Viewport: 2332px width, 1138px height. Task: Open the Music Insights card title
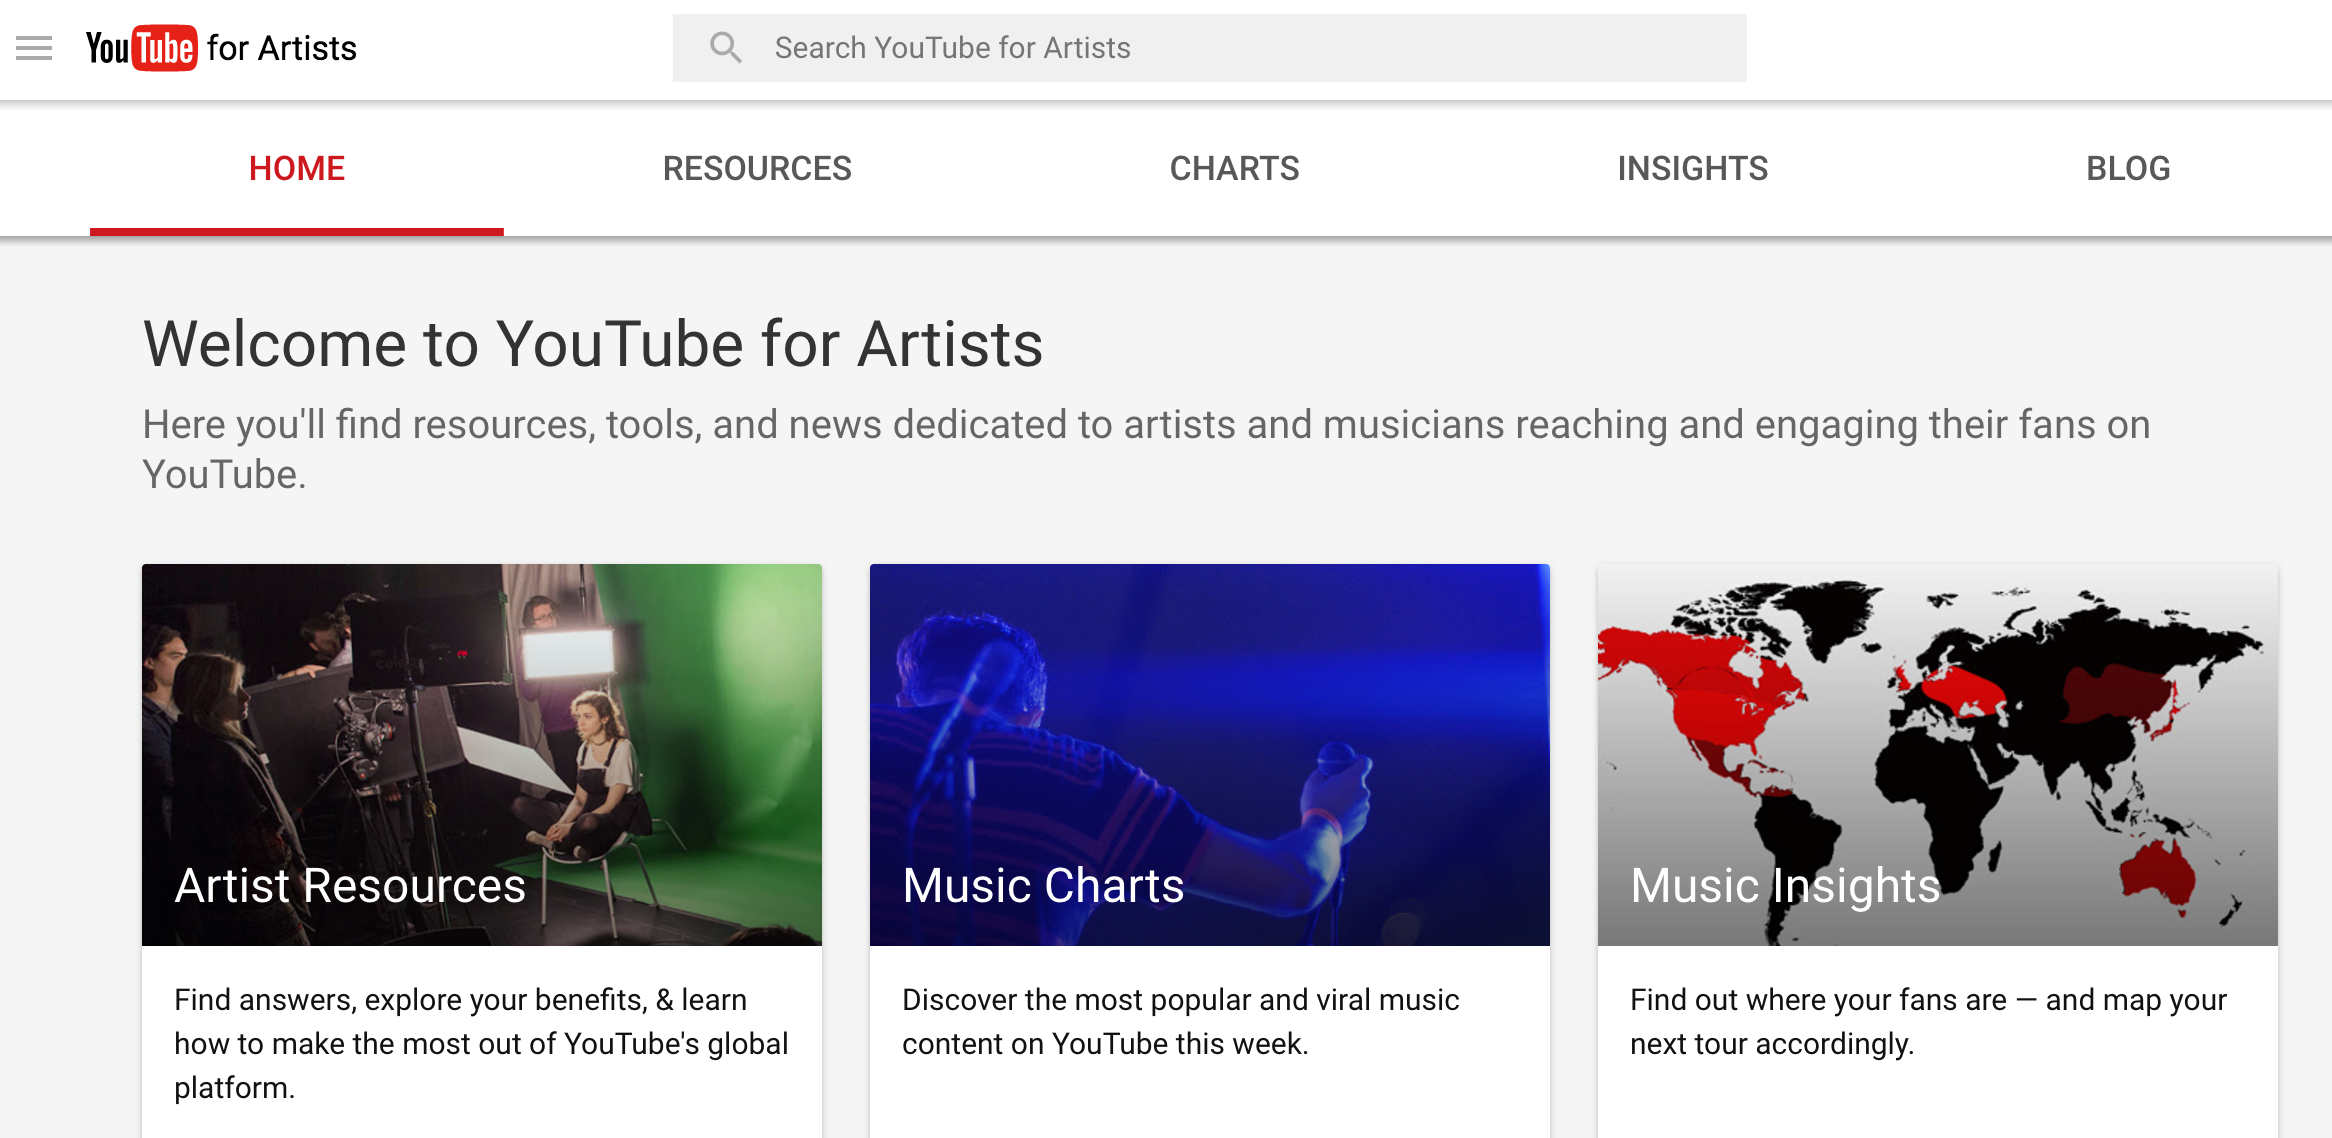1785,886
